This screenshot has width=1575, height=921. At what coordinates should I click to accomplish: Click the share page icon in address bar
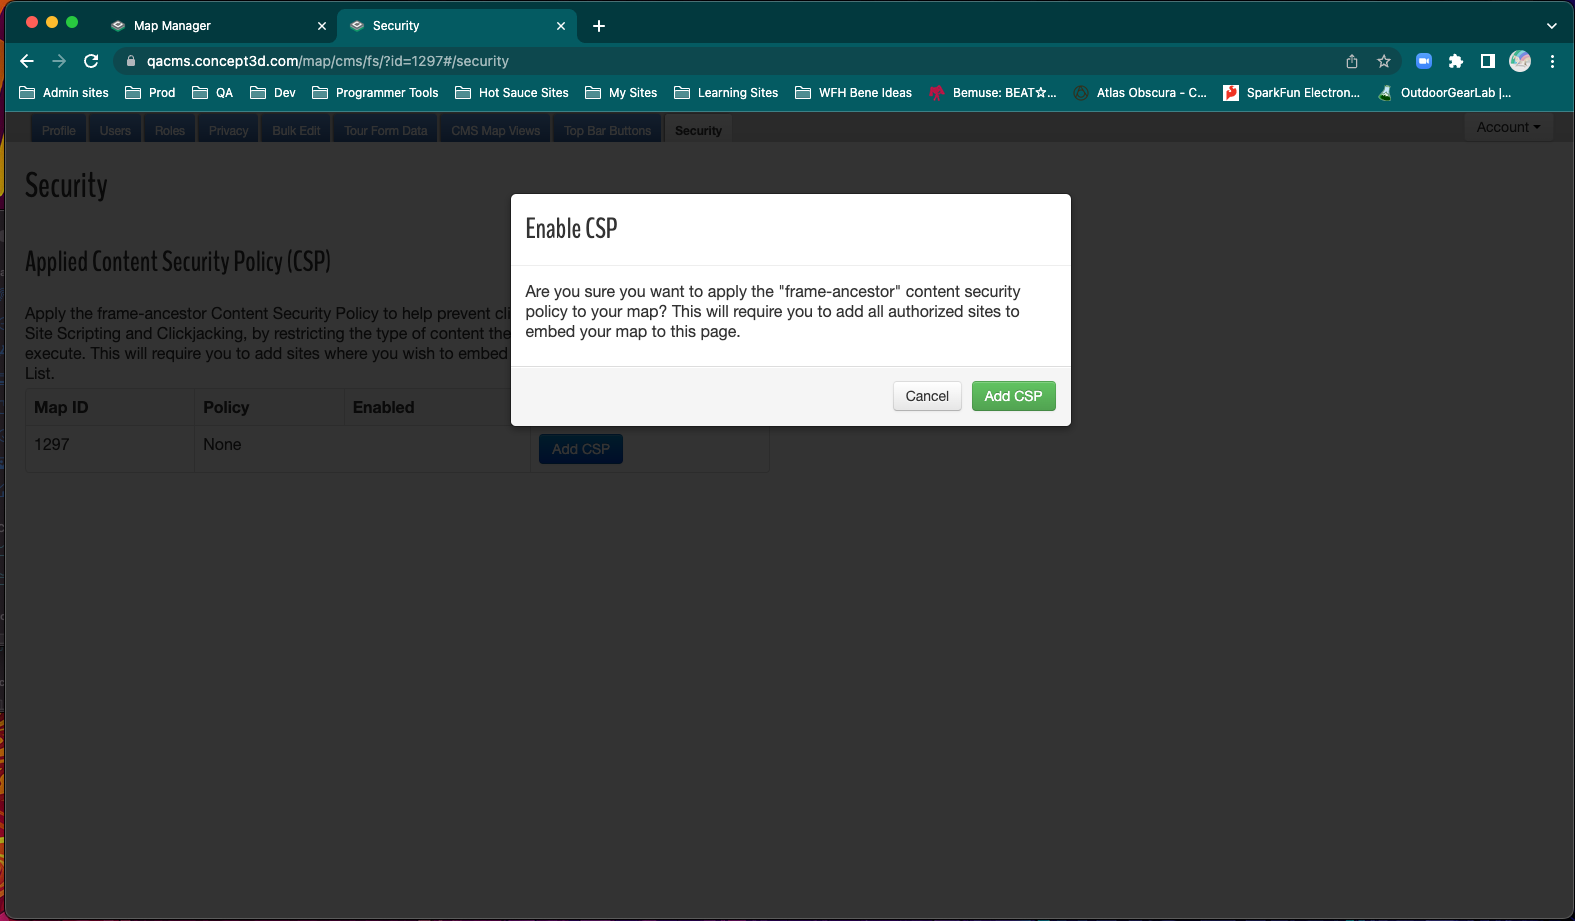pos(1352,61)
